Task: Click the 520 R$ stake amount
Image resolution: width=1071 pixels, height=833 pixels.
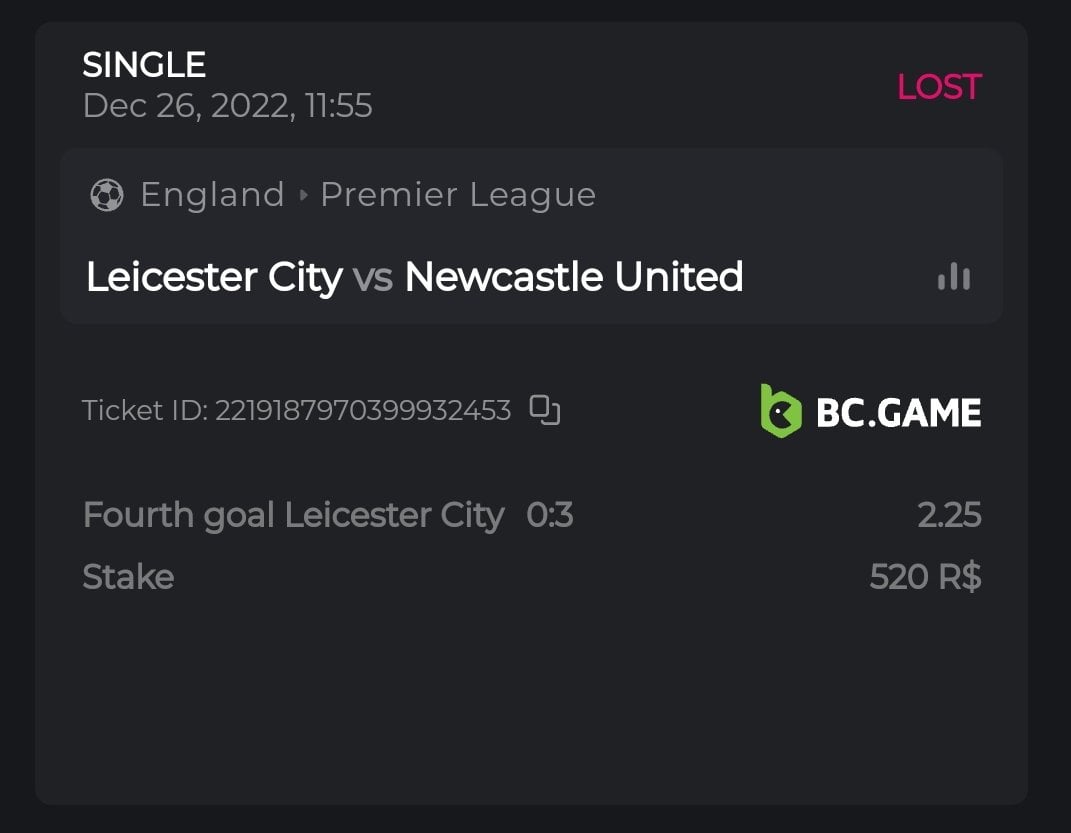Action: [x=925, y=577]
